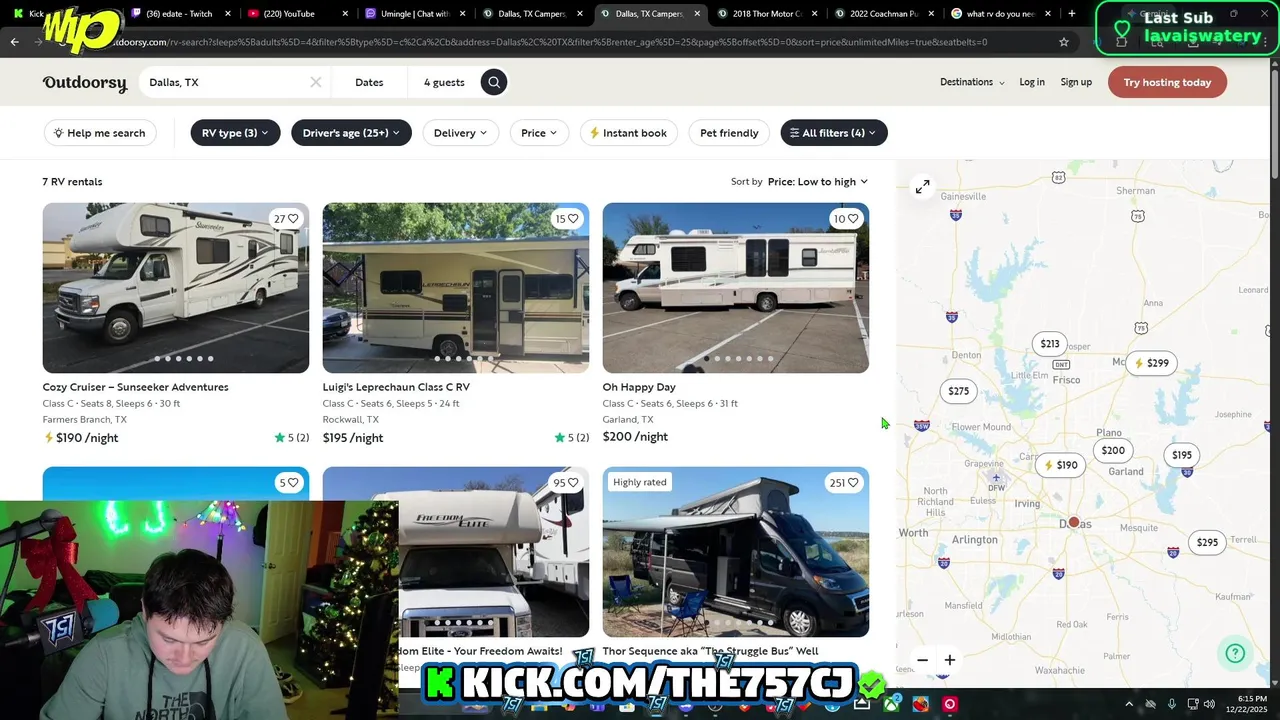Open Cozy Cruiser listing photo
Screen dimensions: 1280x720
tap(176, 288)
